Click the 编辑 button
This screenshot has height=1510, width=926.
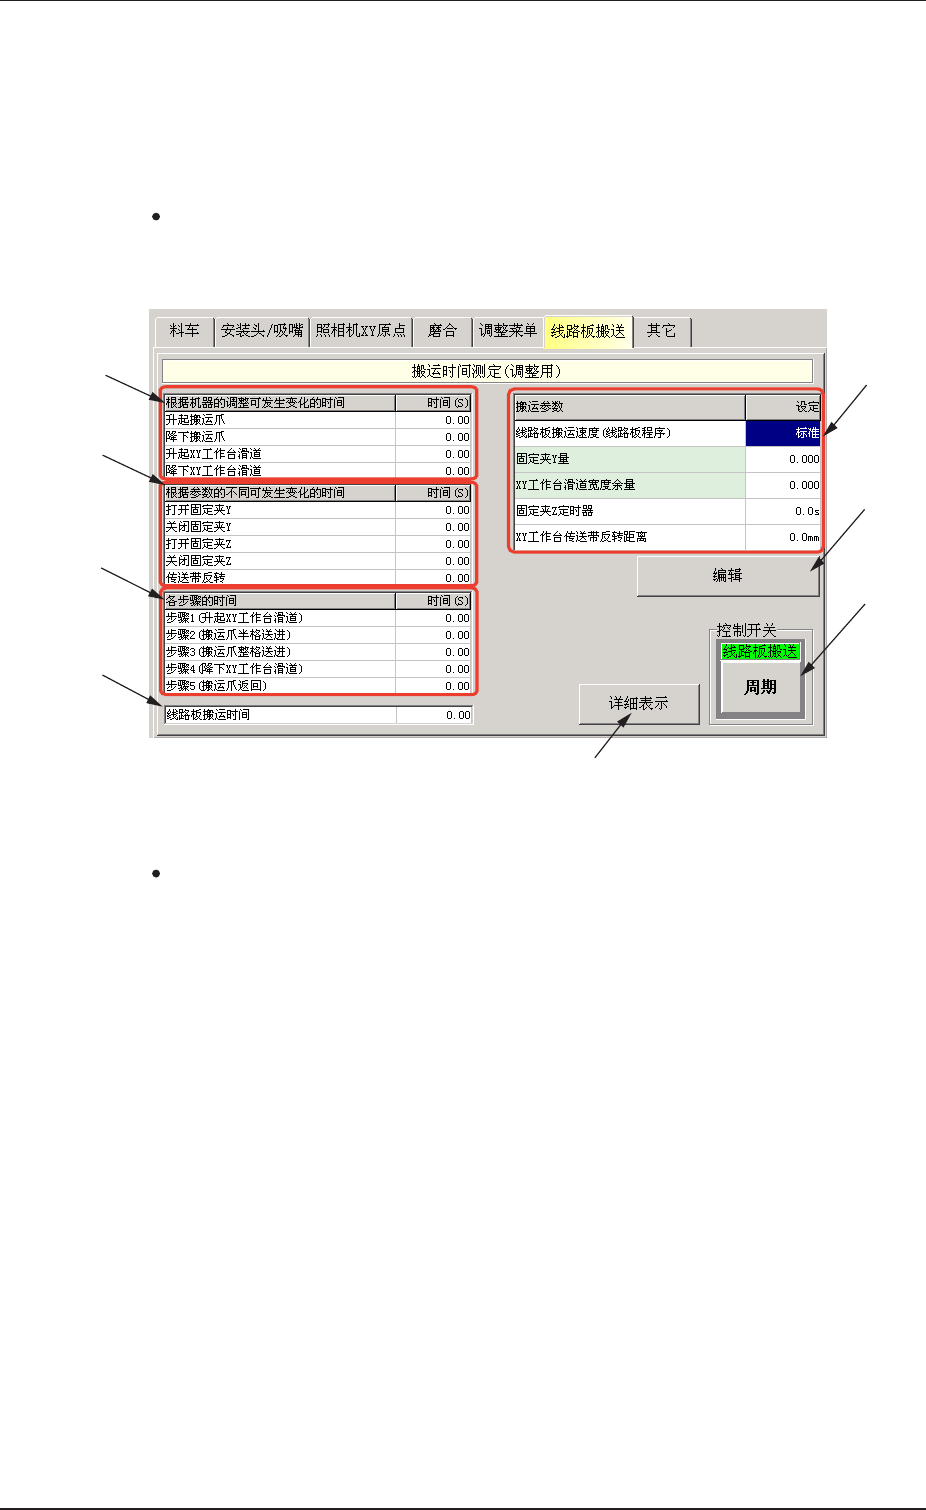728,576
